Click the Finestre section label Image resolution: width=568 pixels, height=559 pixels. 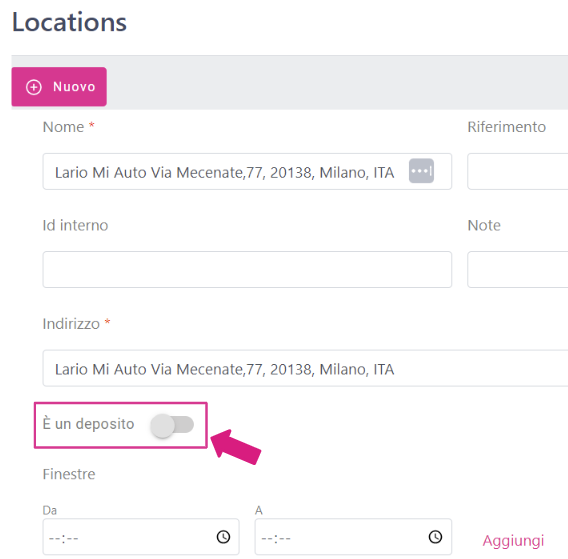click(x=69, y=474)
